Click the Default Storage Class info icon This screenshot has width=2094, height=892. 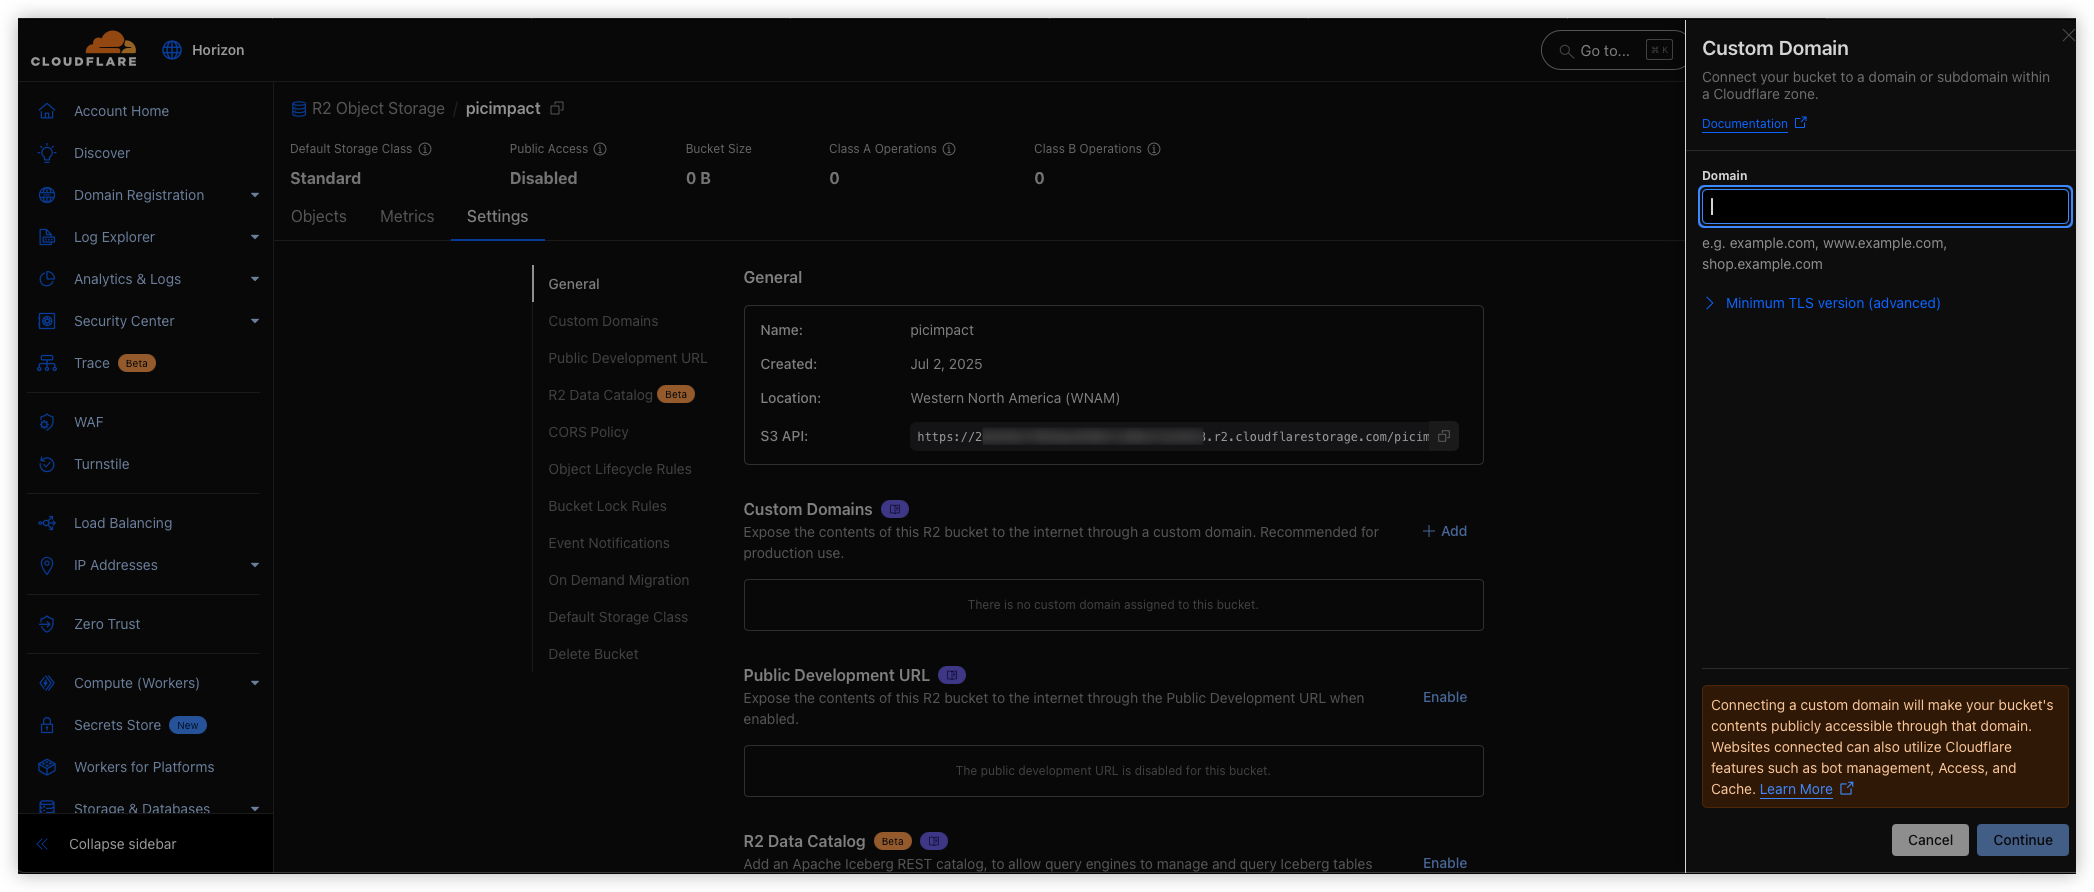pos(425,149)
